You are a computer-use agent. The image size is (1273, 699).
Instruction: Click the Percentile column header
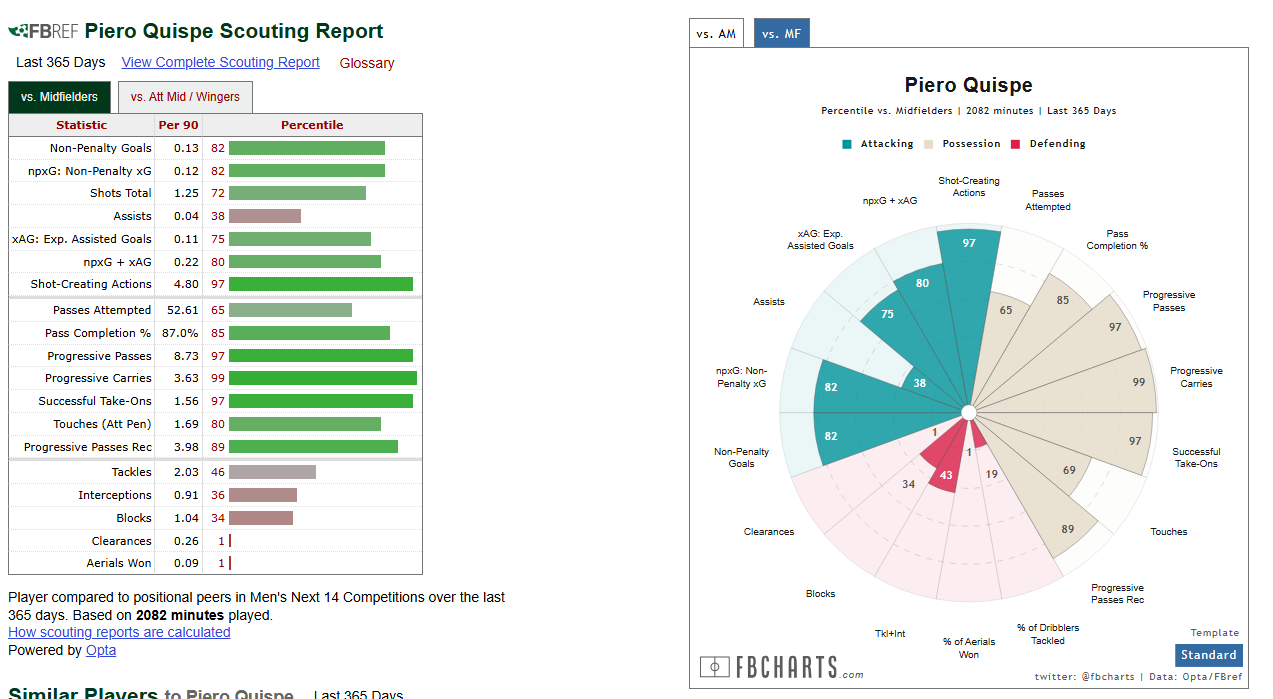[x=312, y=125]
